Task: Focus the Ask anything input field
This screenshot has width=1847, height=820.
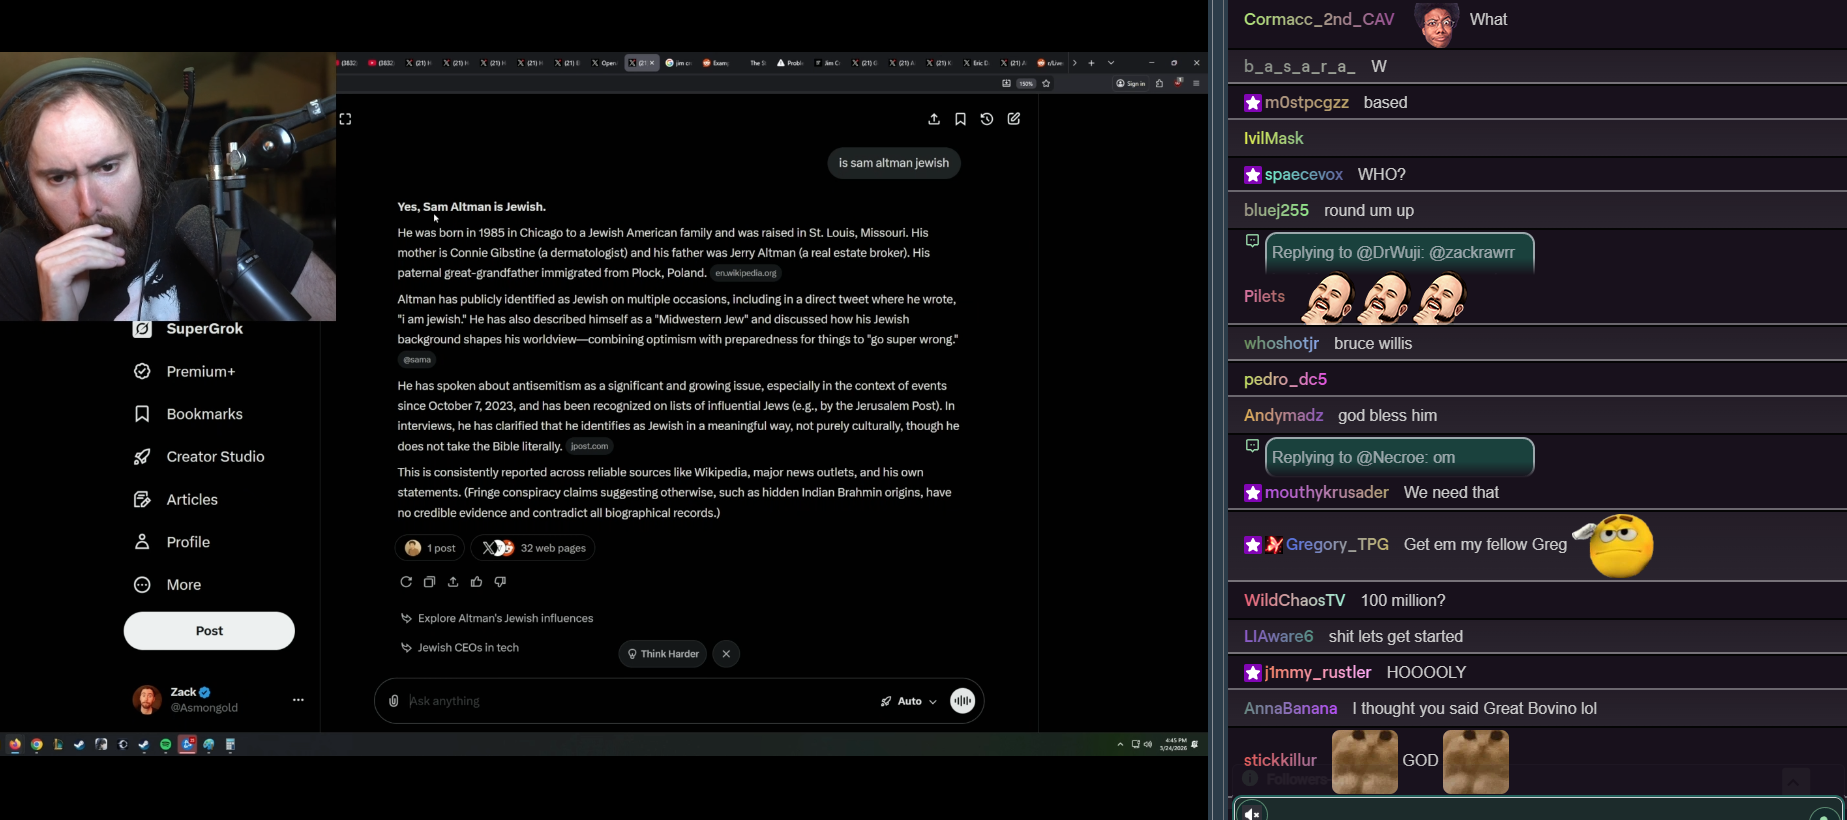Action: (x=638, y=701)
